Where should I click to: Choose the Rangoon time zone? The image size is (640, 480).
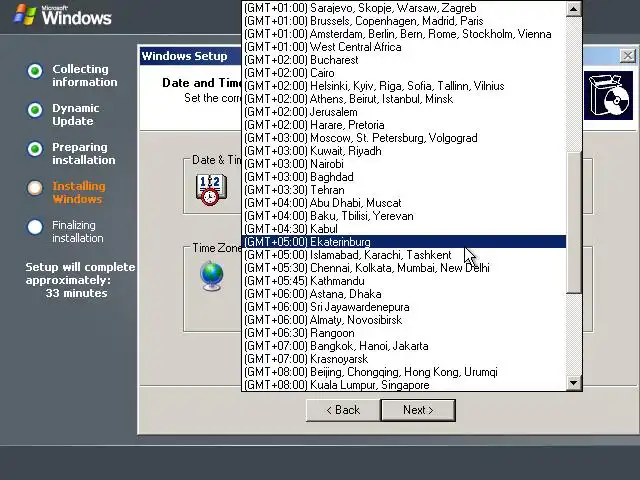coord(404,333)
